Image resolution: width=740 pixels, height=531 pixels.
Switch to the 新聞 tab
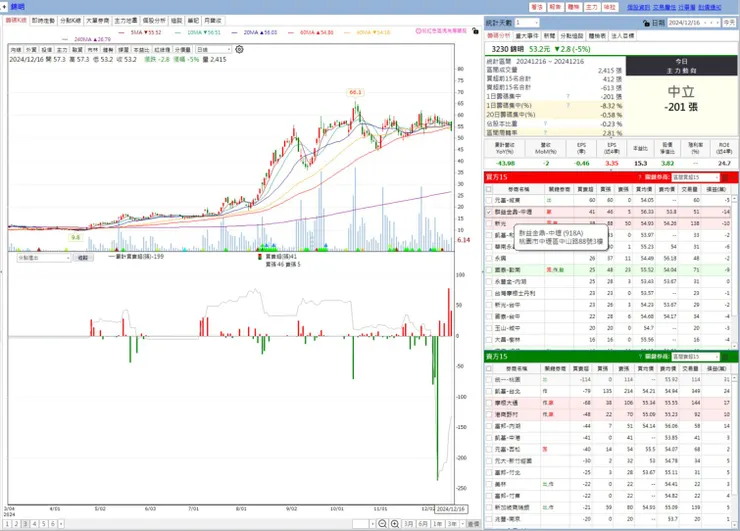point(549,36)
